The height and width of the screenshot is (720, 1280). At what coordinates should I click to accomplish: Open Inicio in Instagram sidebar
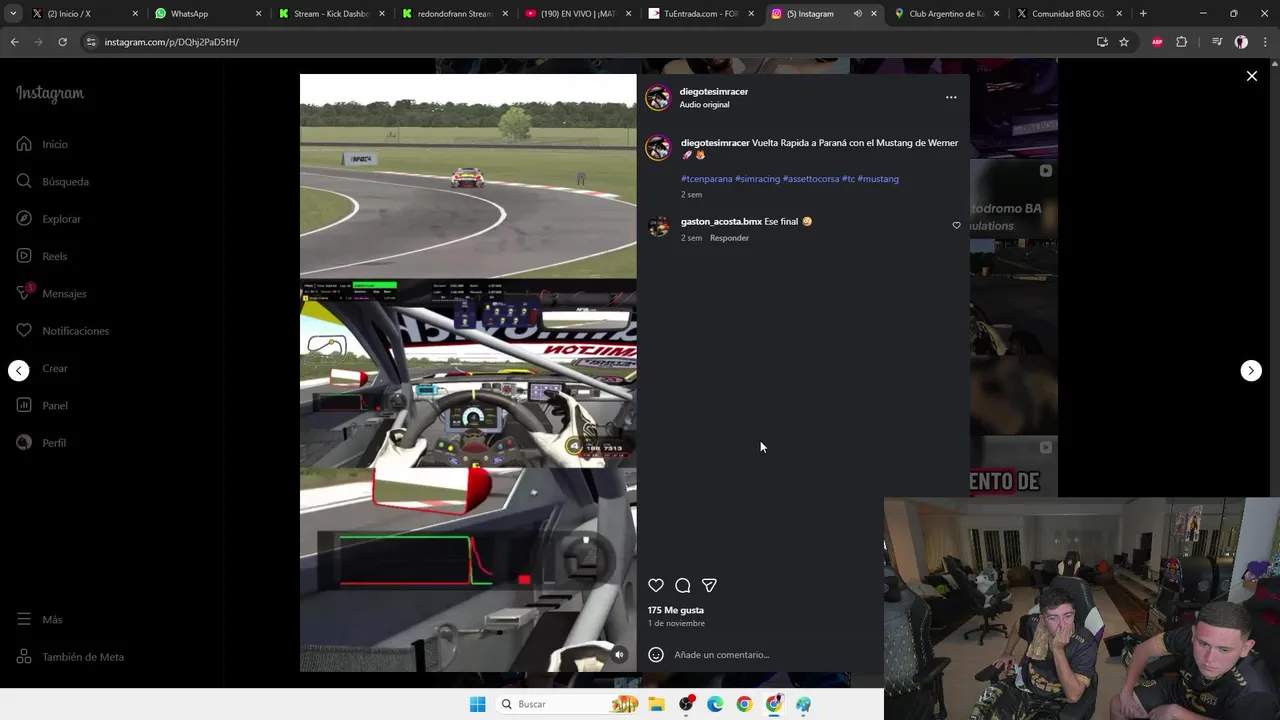[x=42, y=144]
